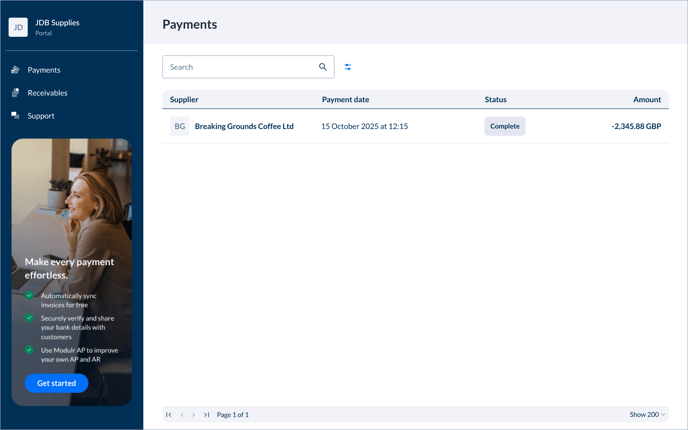
Task: Click the Complete status badge
Action: [x=505, y=126]
